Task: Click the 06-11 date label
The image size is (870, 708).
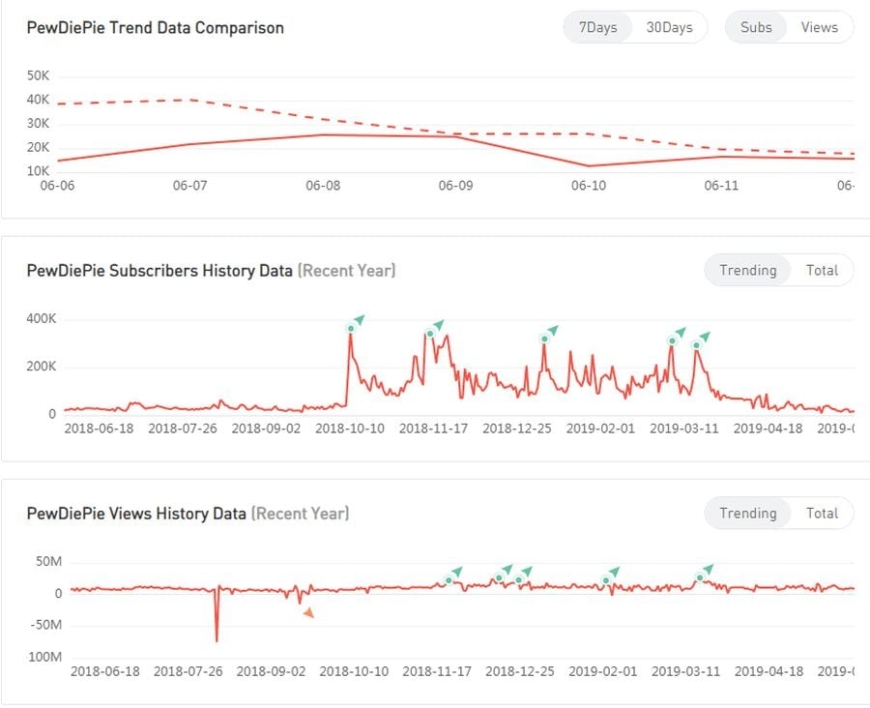Action: tap(721, 185)
